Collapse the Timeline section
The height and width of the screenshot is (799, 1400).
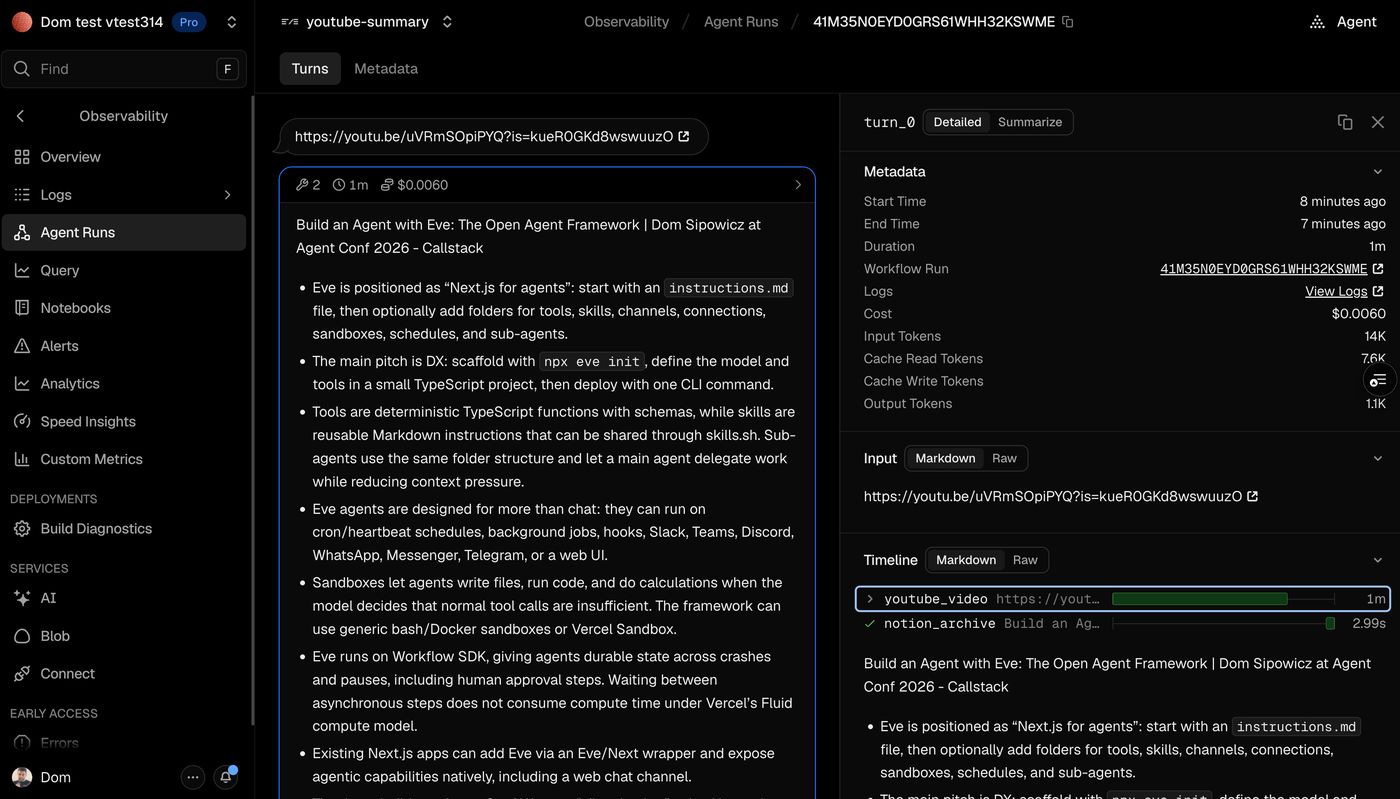(1378, 560)
